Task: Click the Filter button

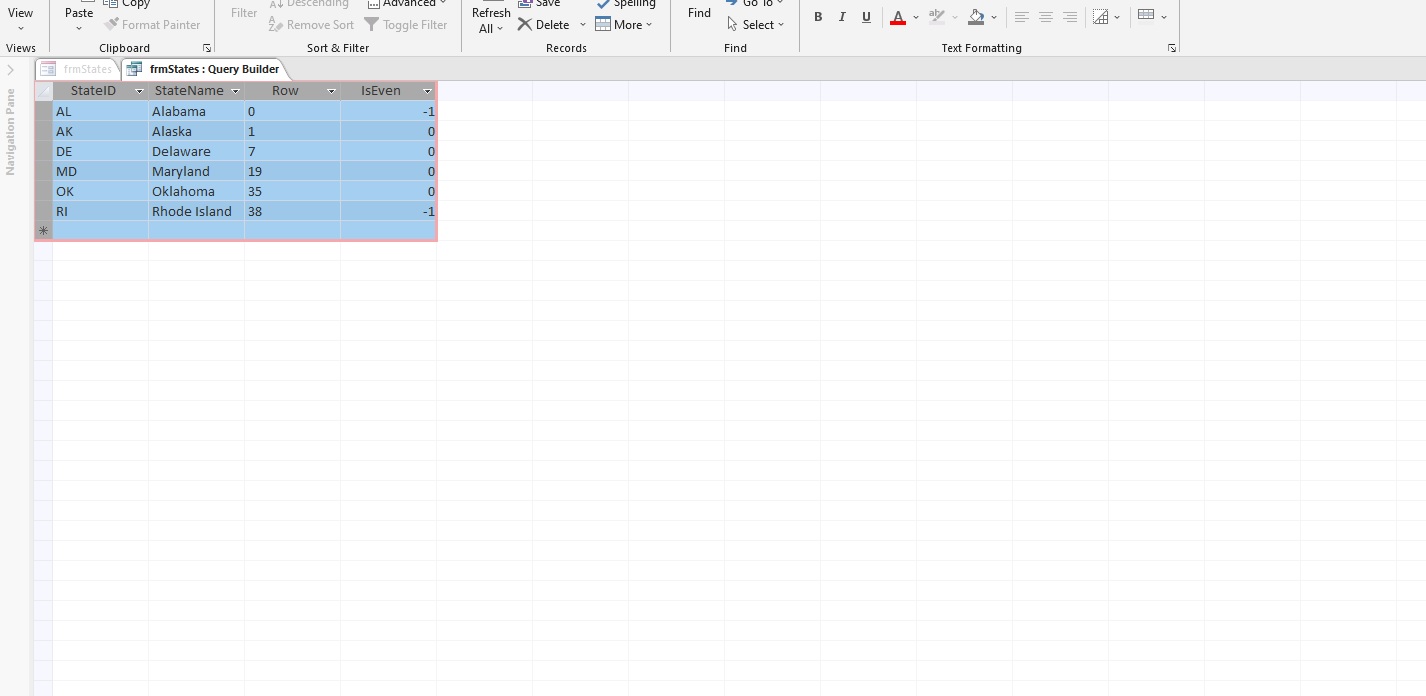Action: (244, 13)
